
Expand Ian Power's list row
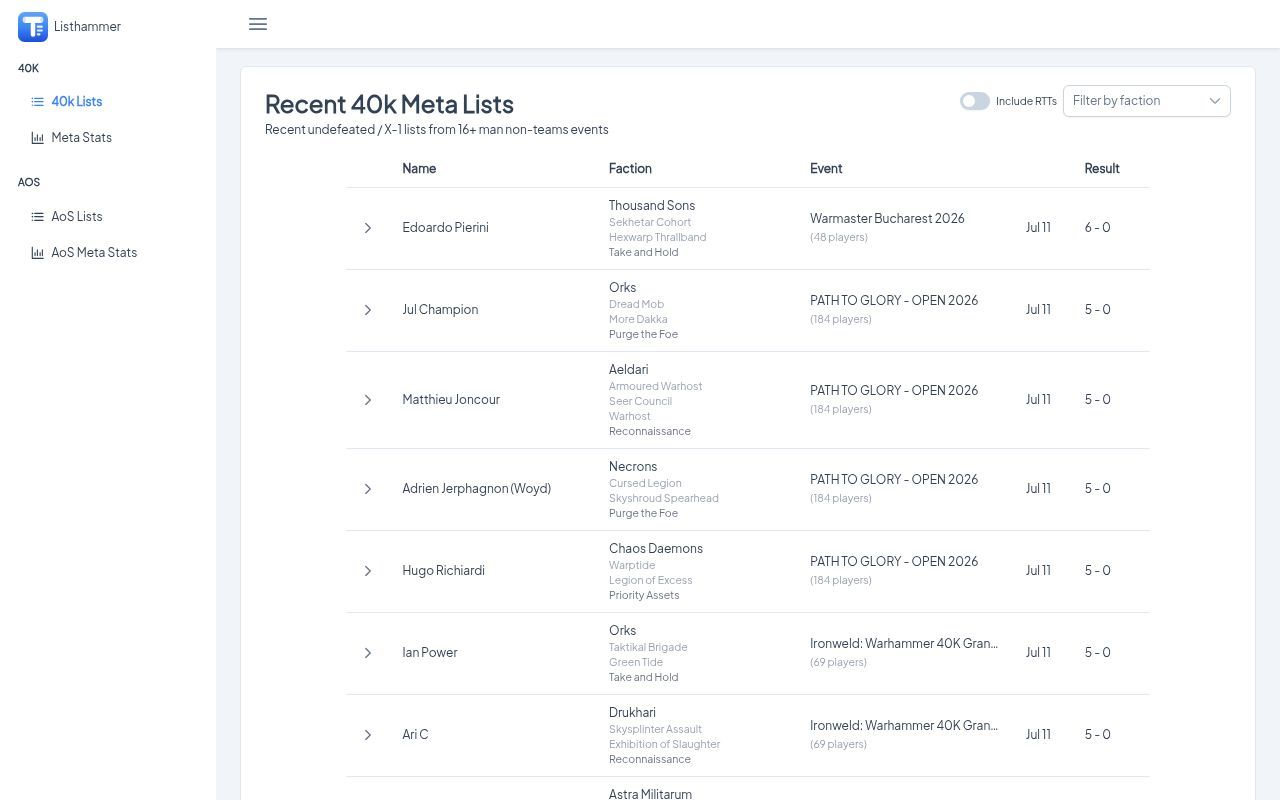coord(368,653)
